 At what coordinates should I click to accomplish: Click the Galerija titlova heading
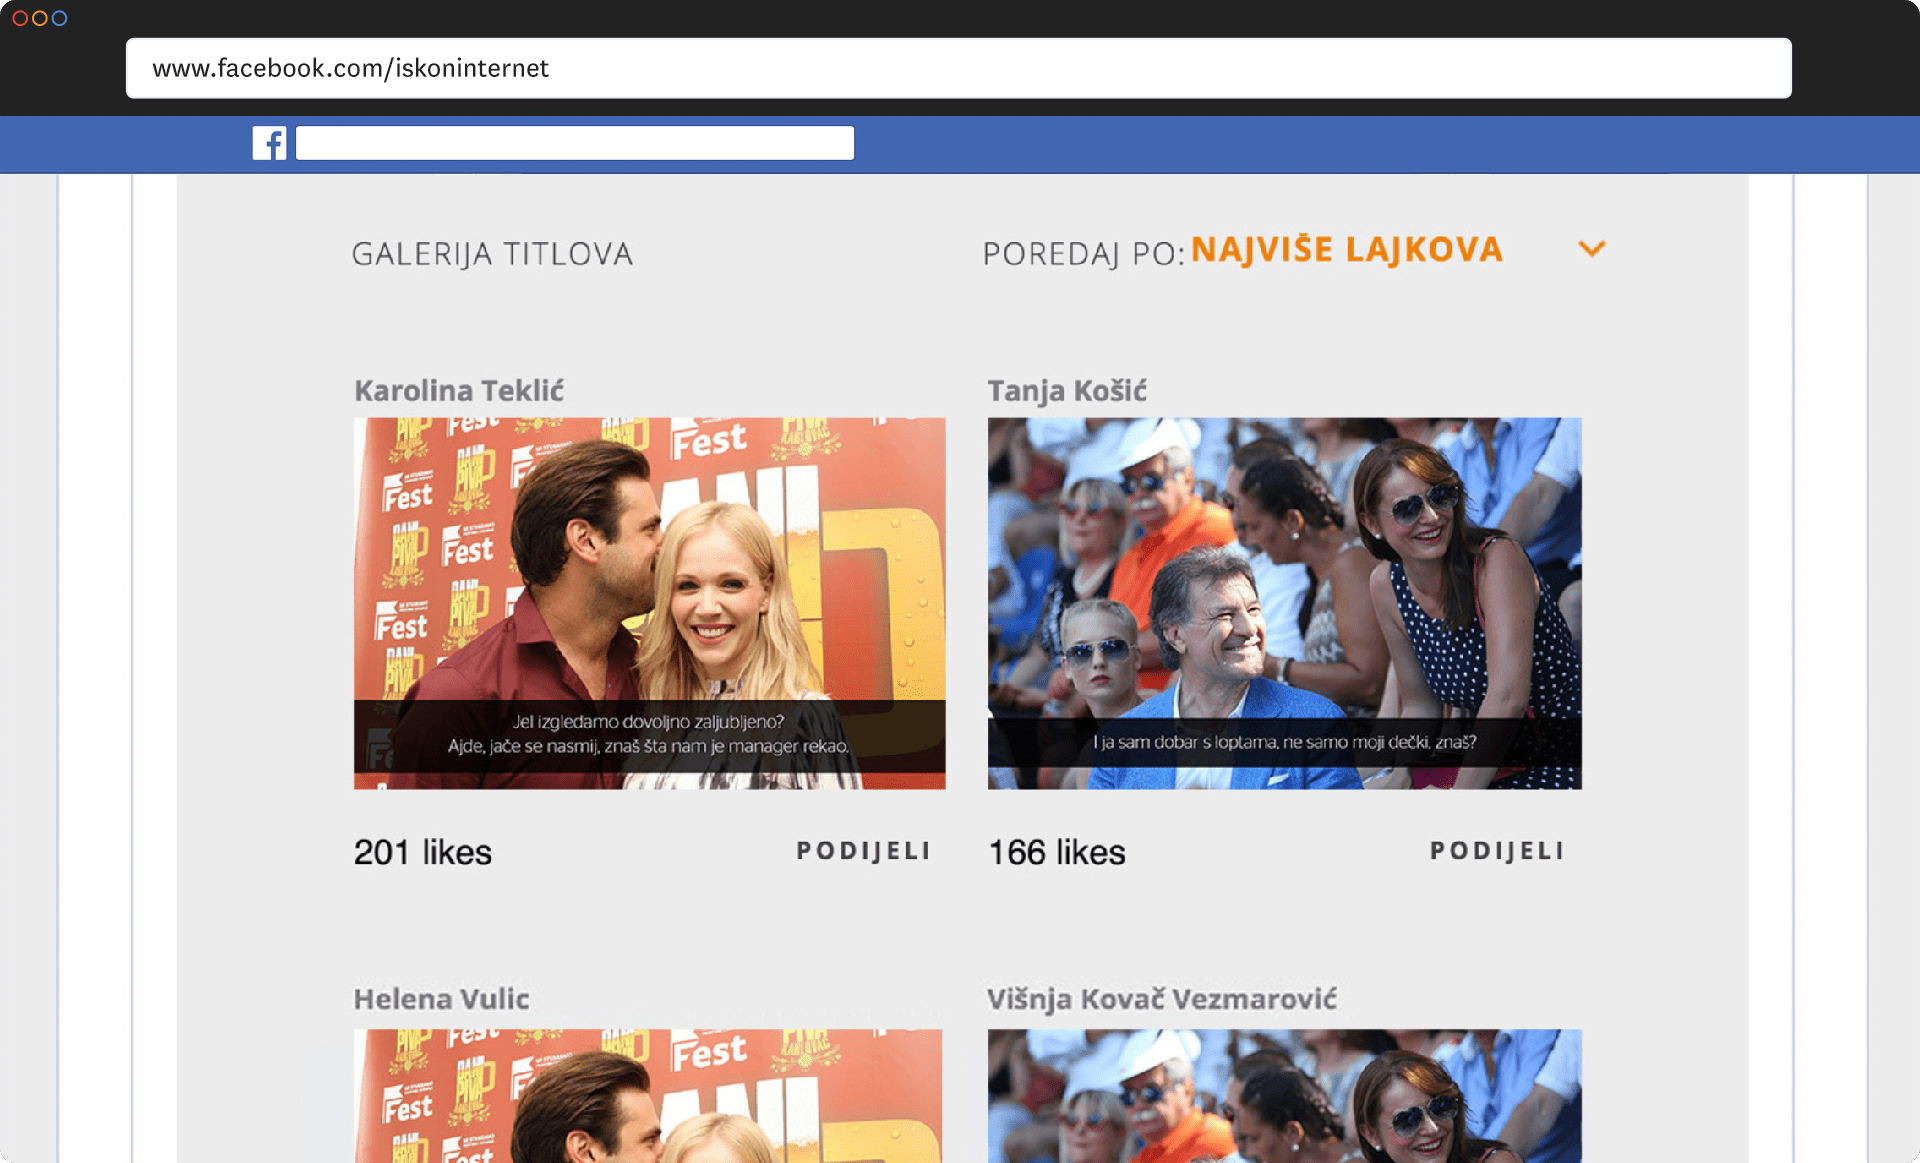click(x=492, y=254)
